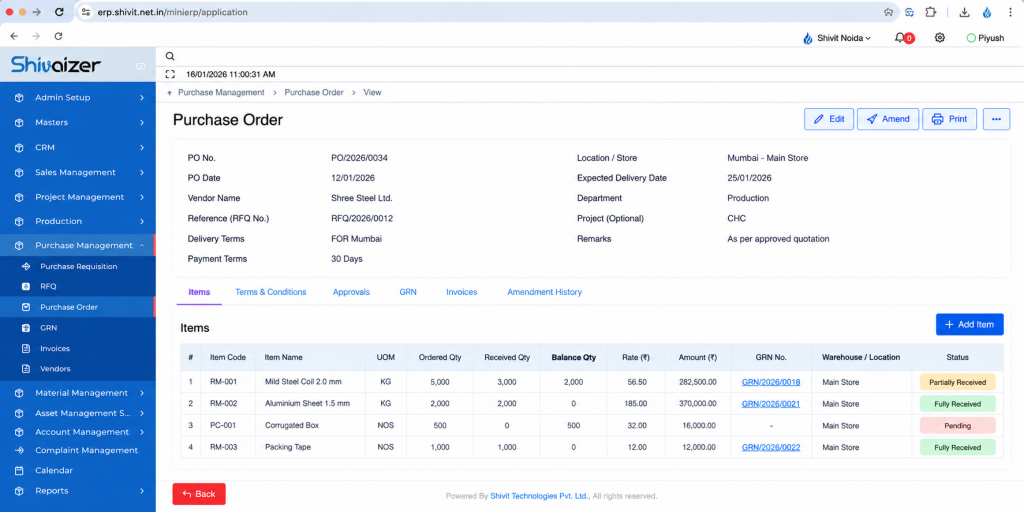
Task: Select Purchase Order in the sidebar
Action: (78, 307)
